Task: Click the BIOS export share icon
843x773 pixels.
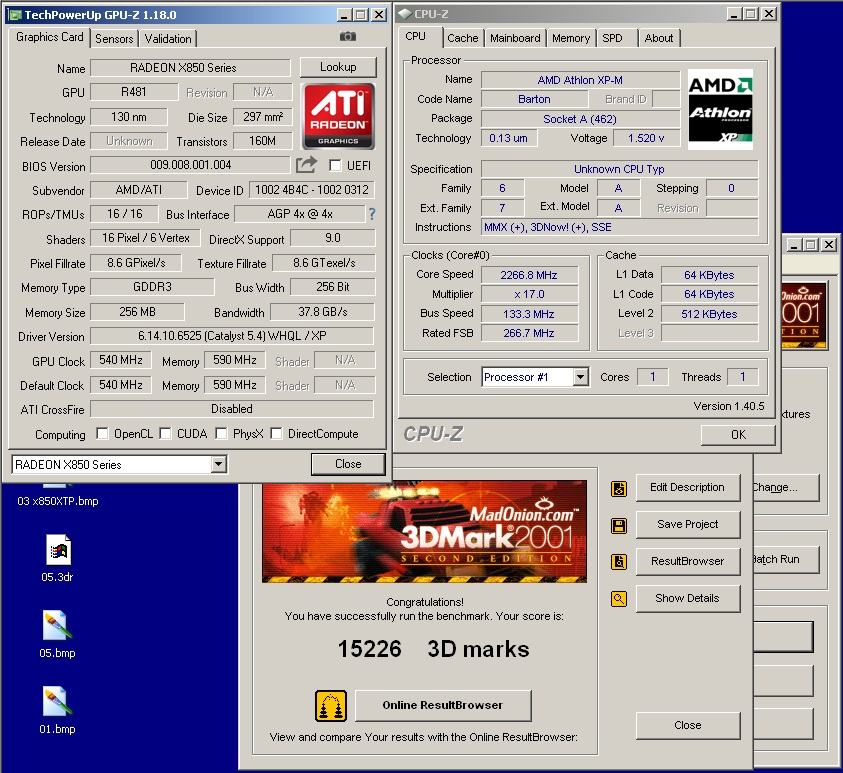Action: (x=306, y=165)
